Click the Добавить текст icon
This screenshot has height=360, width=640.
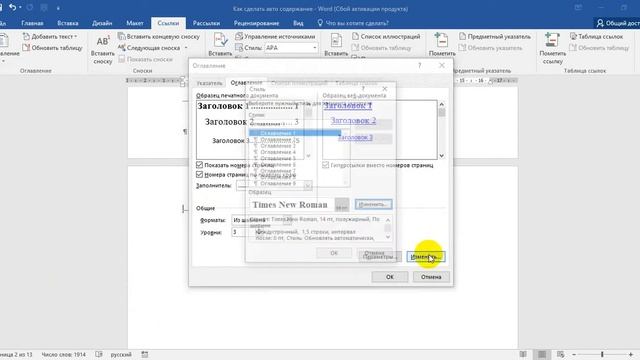pyautogui.click(x=26, y=36)
